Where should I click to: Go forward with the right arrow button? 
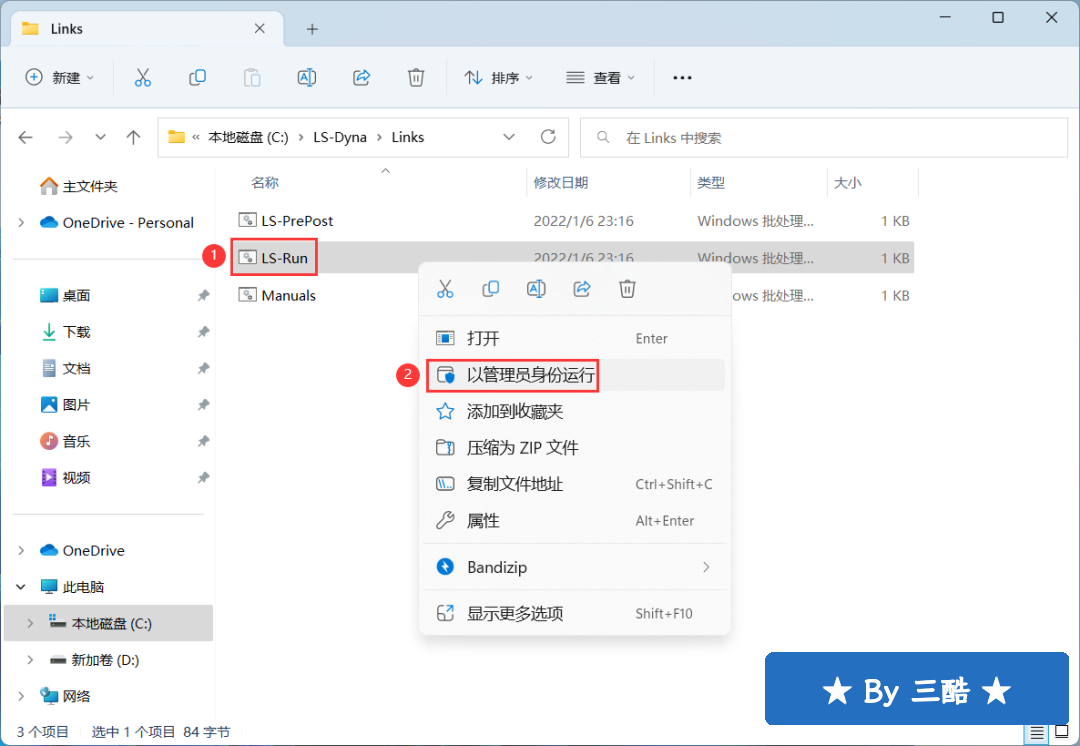click(x=65, y=138)
